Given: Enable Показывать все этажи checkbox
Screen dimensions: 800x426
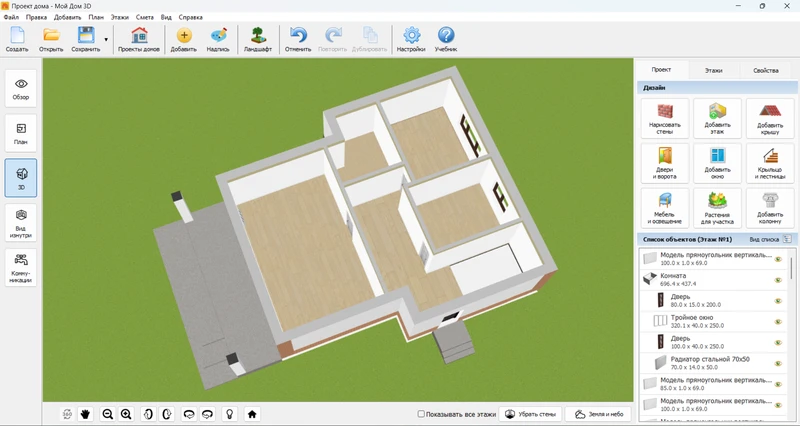Looking at the screenshot, I should [x=420, y=413].
